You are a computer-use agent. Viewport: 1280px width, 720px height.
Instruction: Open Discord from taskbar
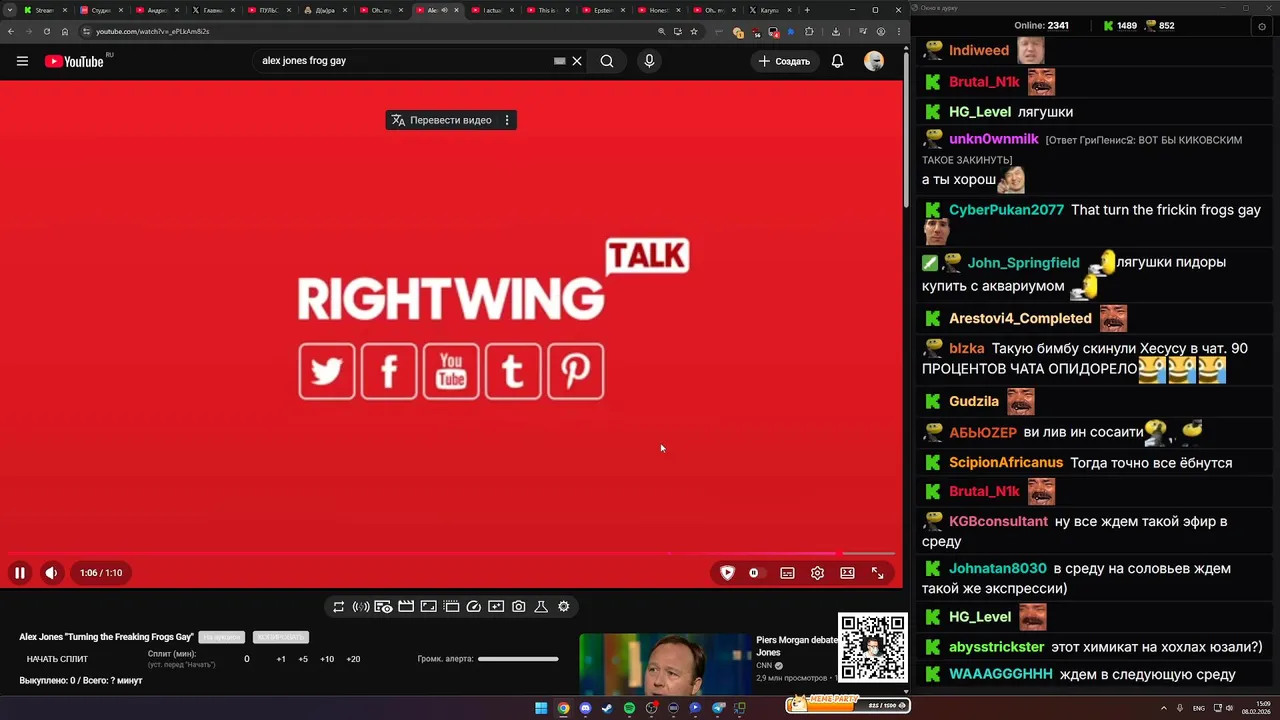coord(585,708)
